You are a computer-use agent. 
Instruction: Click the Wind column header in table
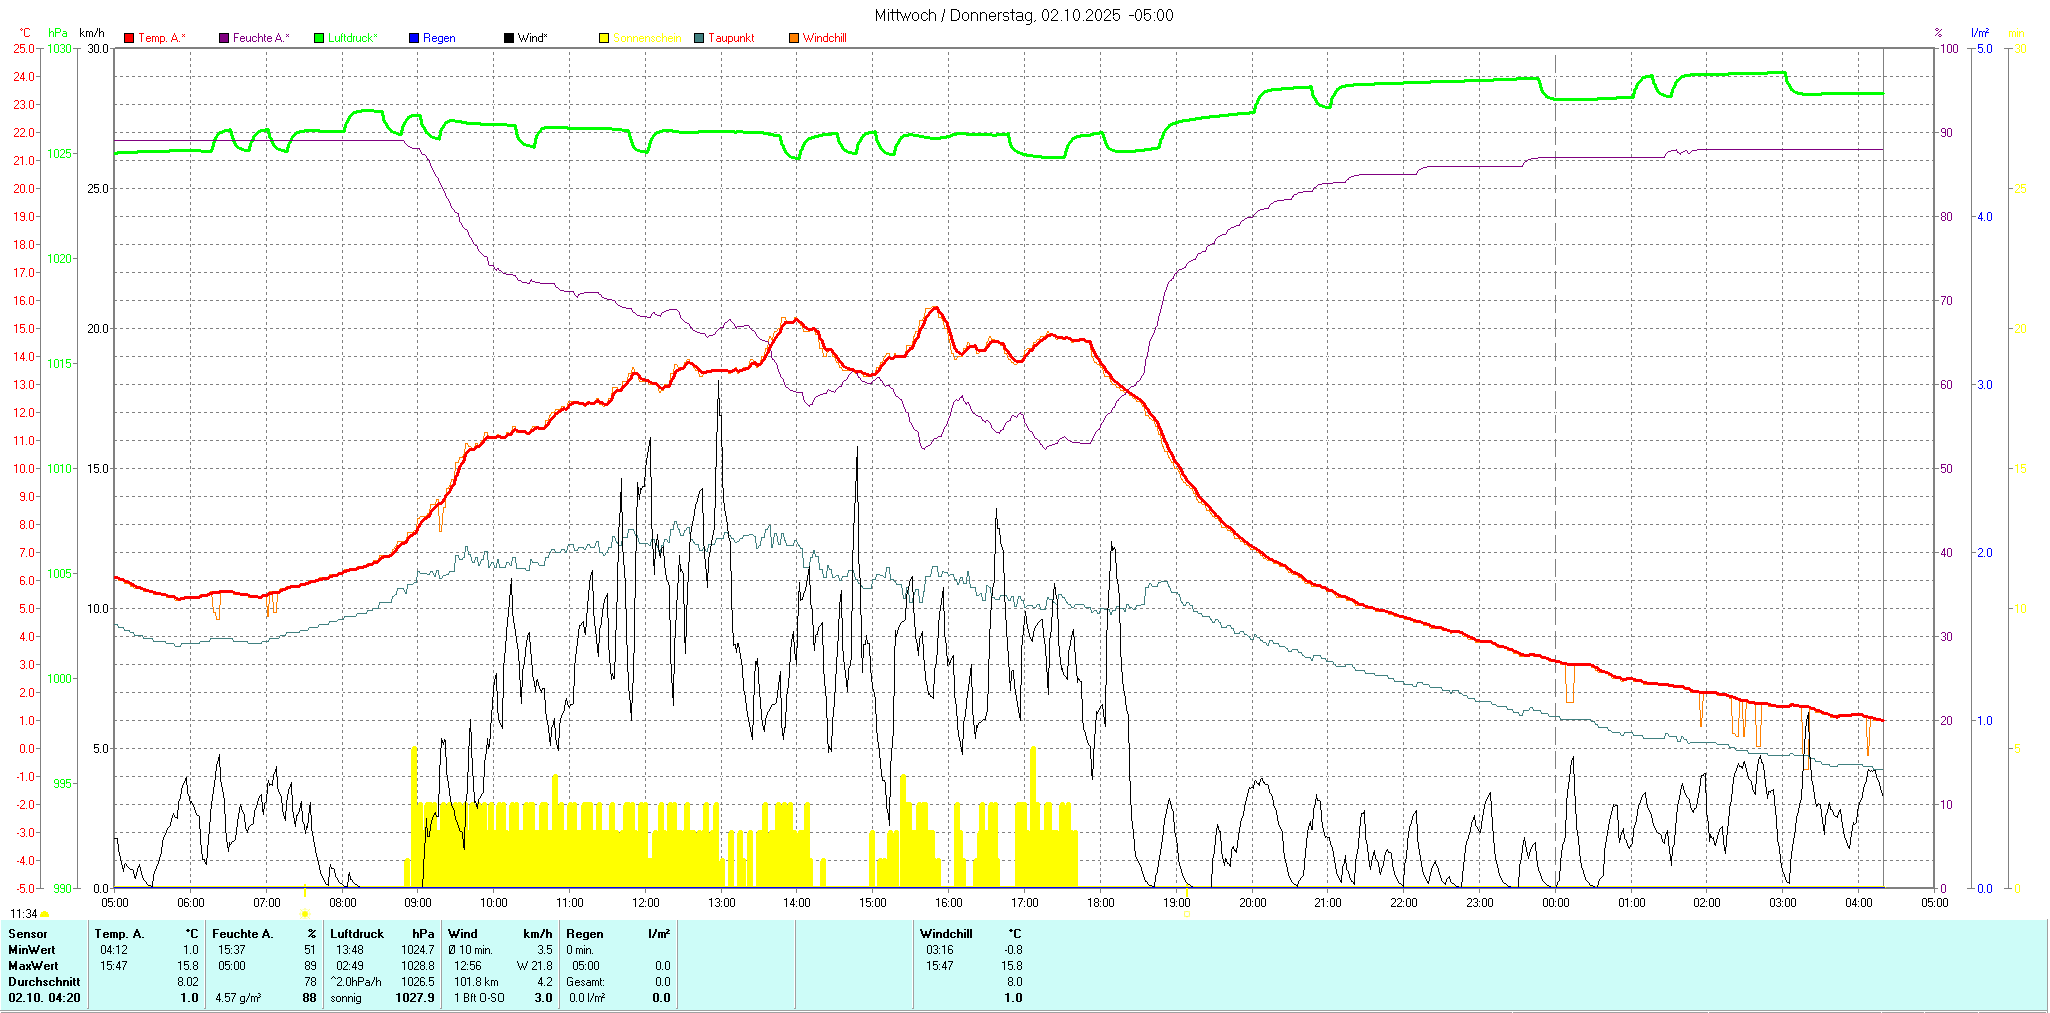pyautogui.click(x=463, y=934)
